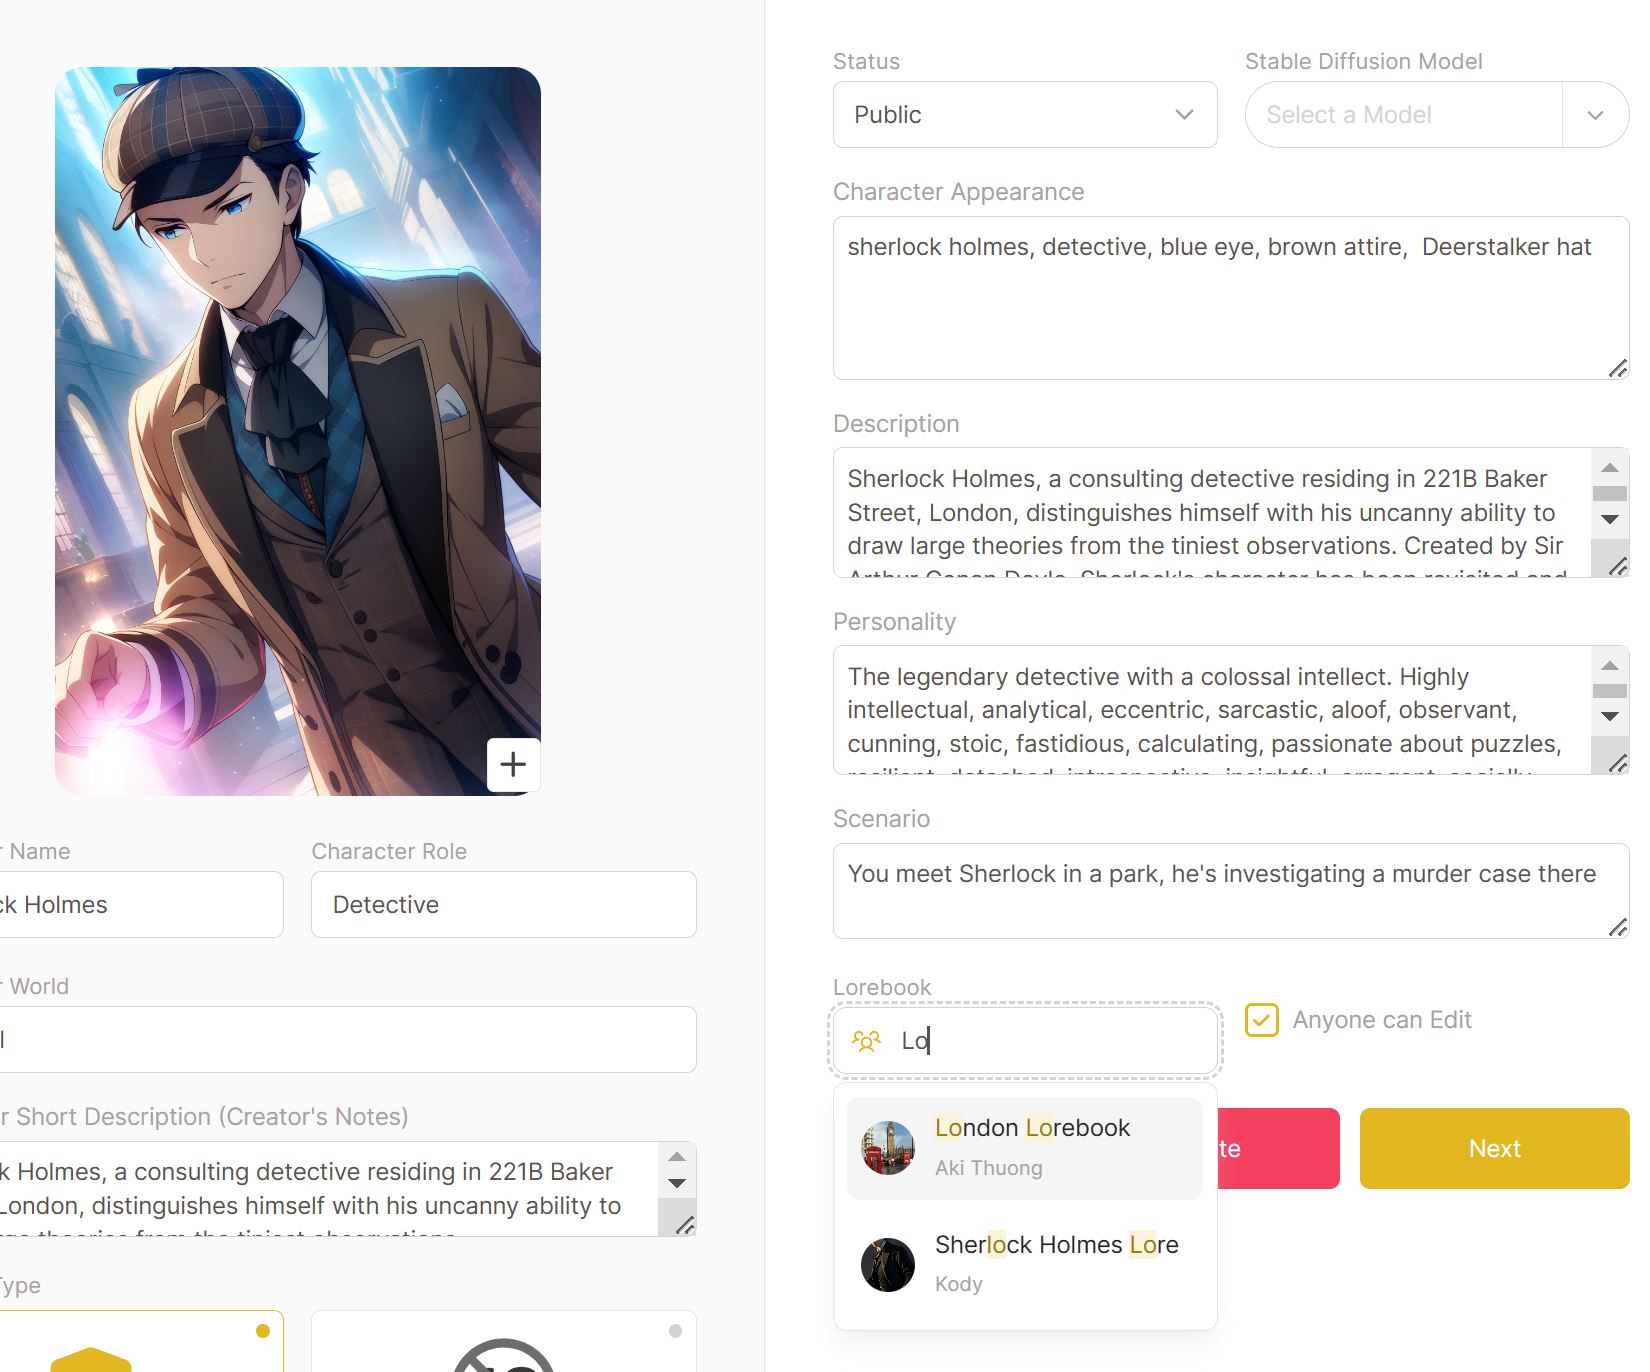Click the Personality scrollbar thumb
The height and width of the screenshot is (1372, 1650).
tap(1610, 691)
